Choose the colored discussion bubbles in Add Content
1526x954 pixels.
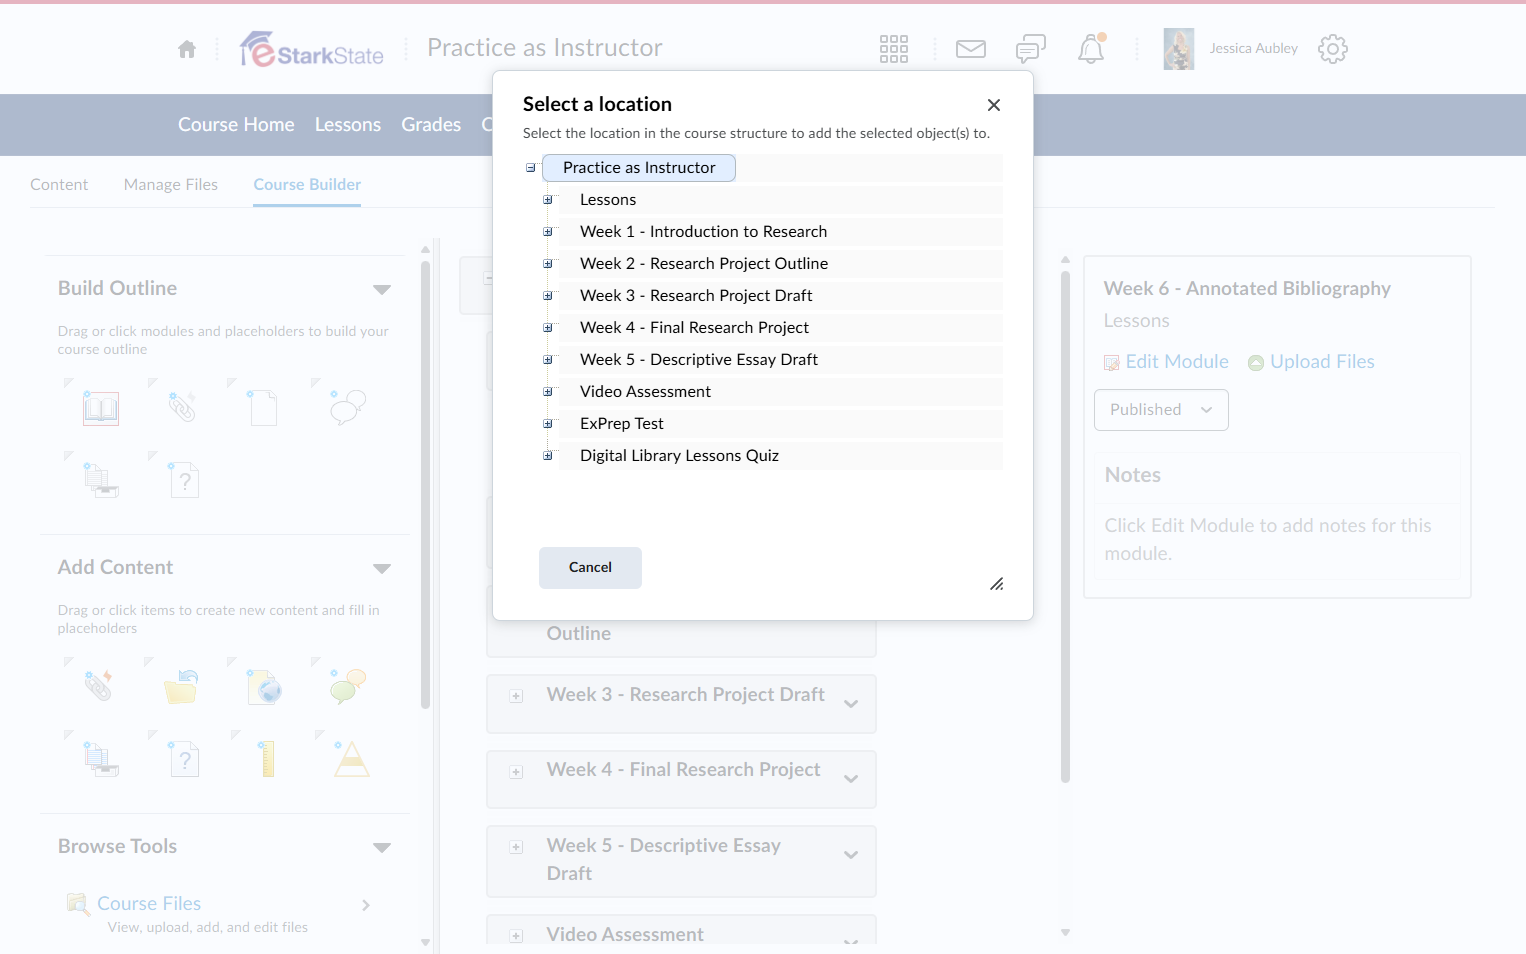(348, 686)
